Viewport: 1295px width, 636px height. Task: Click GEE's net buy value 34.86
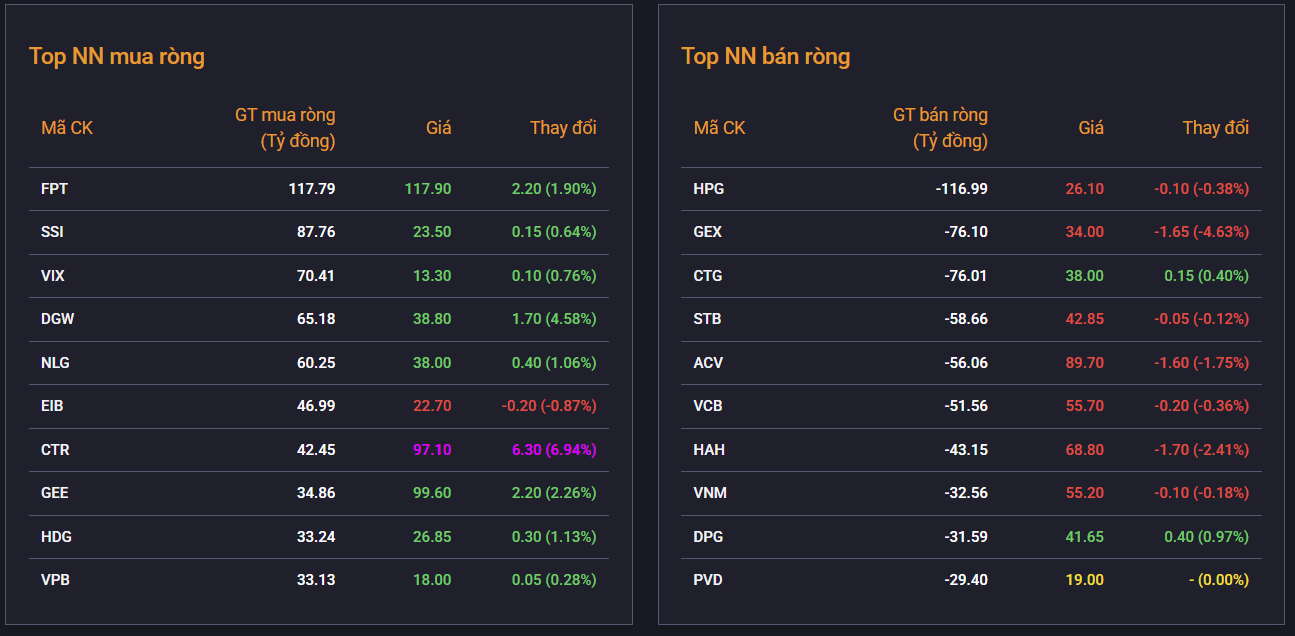(x=316, y=493)
